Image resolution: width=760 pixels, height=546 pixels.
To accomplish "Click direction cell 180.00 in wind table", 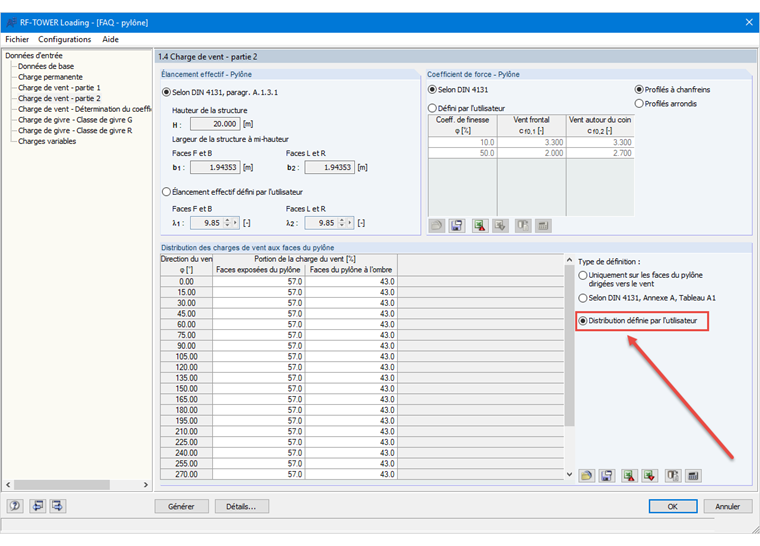I will (x=187, y=410).
